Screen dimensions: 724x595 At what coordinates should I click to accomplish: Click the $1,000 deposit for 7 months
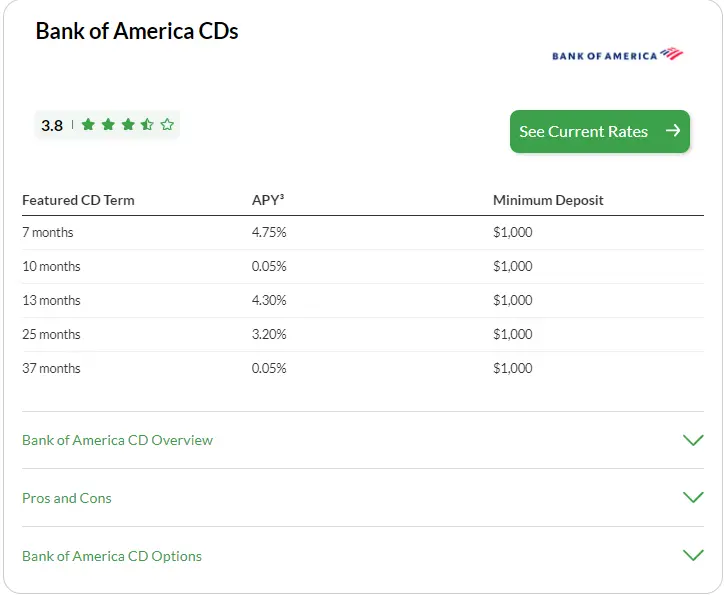513,232
